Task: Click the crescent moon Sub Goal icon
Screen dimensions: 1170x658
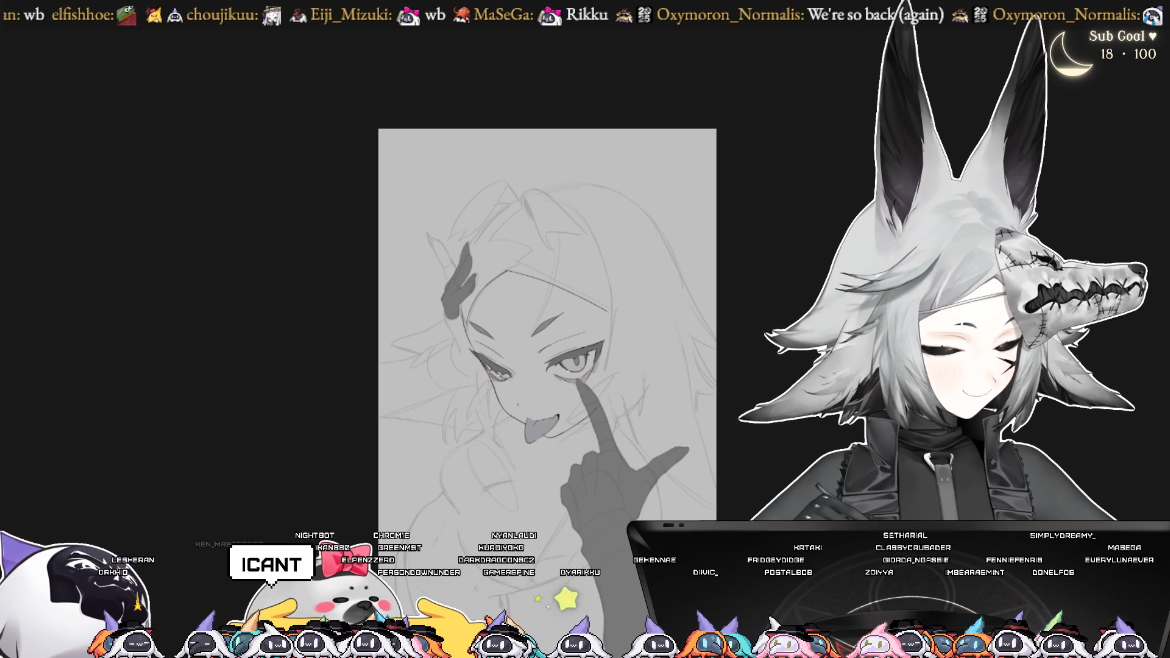Action: click(x=1070, y=54)
